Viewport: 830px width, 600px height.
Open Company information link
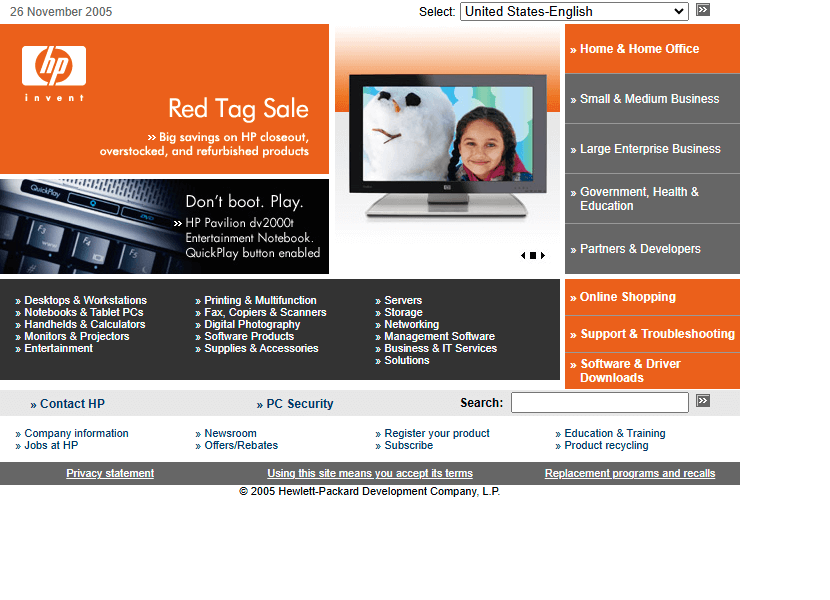pos(76,433)
